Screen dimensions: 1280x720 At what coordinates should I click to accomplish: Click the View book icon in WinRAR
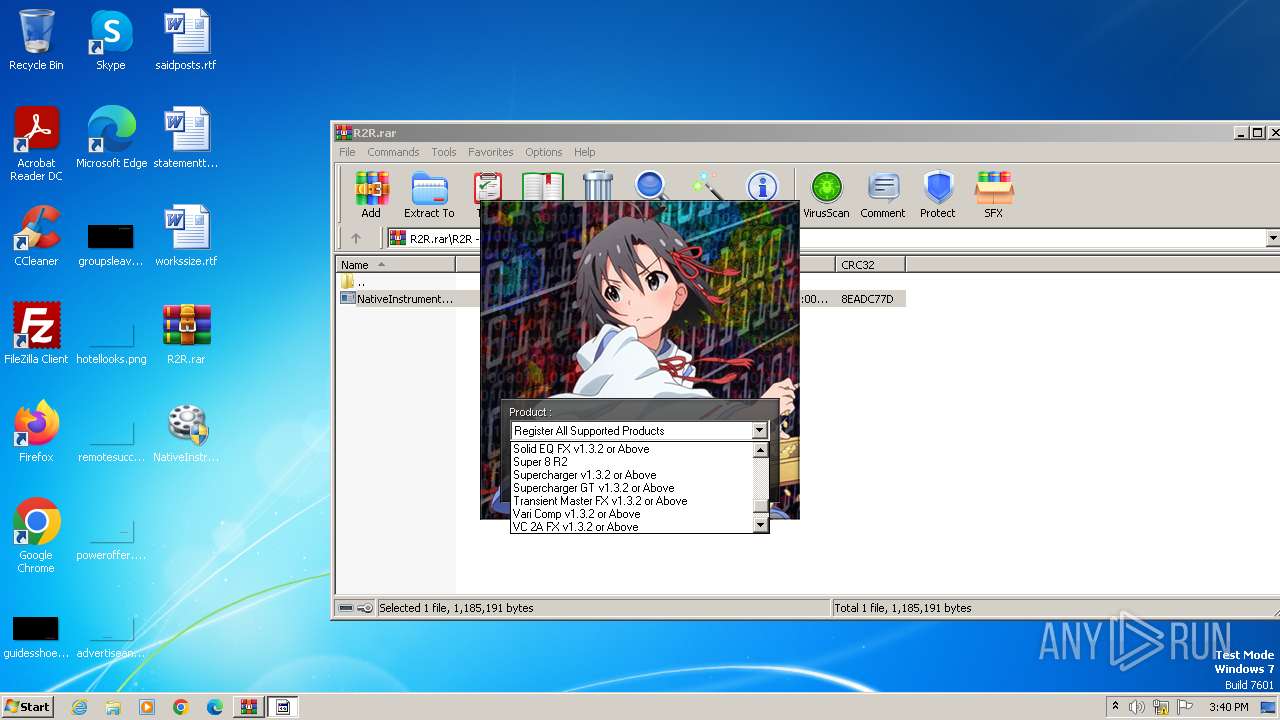[542, 187]
